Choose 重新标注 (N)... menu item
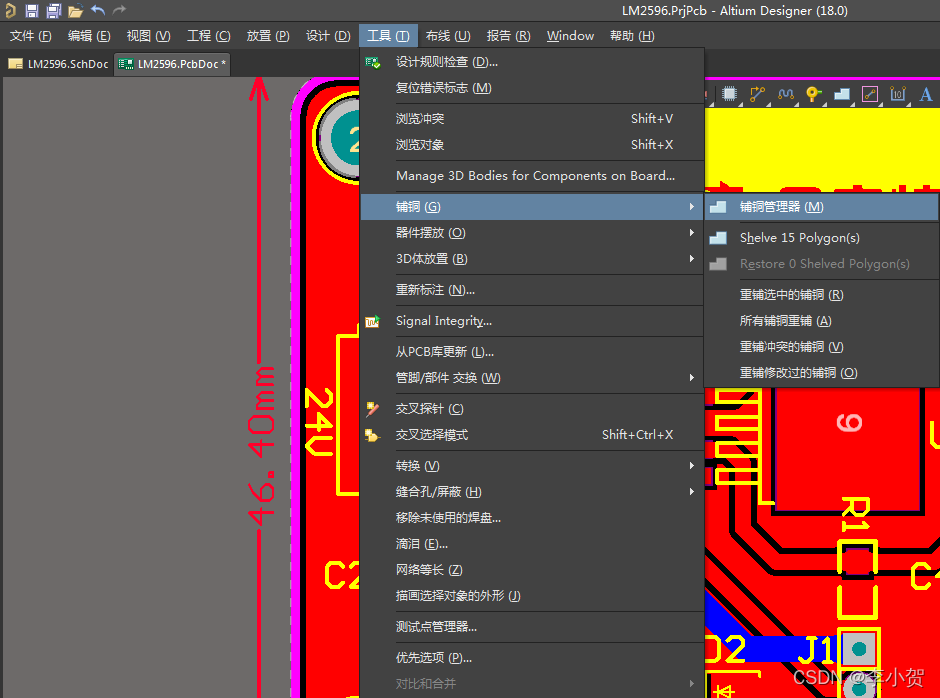The image size is (940, 698). [532, 290]
